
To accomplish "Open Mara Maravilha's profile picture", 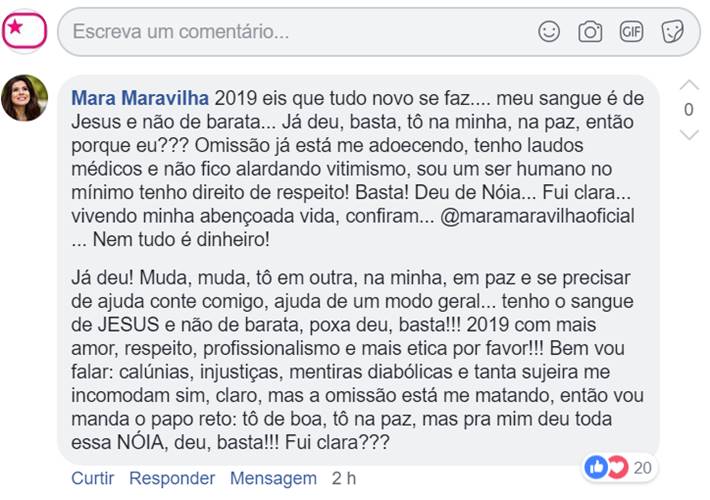I will [x=25, y=98].
